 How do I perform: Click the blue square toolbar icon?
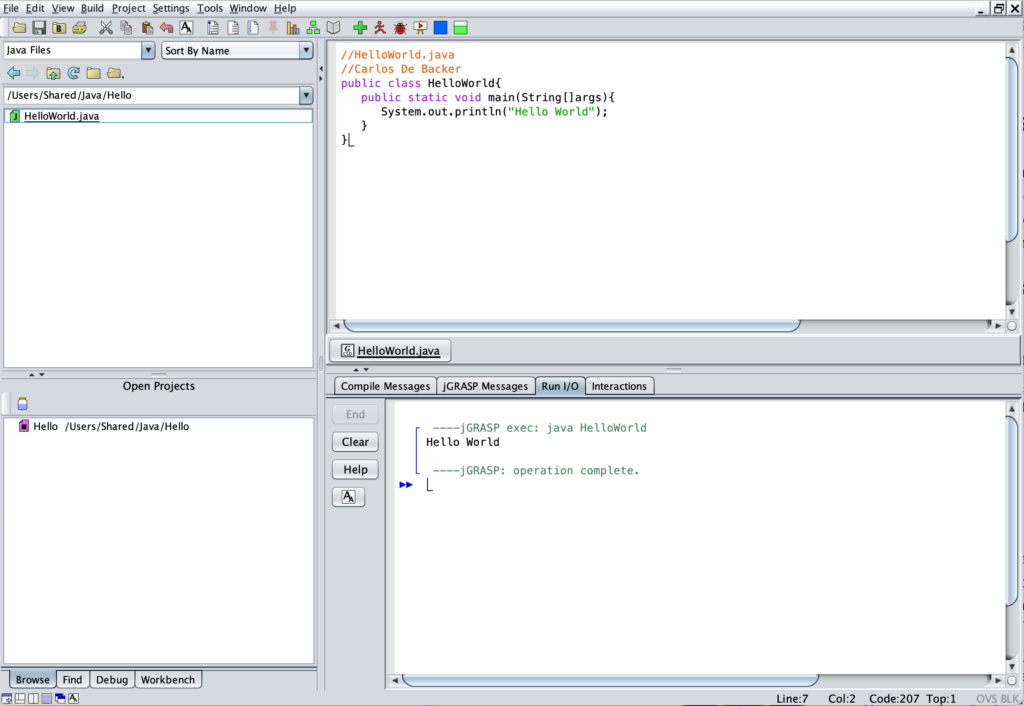click(x=441, y=28)
